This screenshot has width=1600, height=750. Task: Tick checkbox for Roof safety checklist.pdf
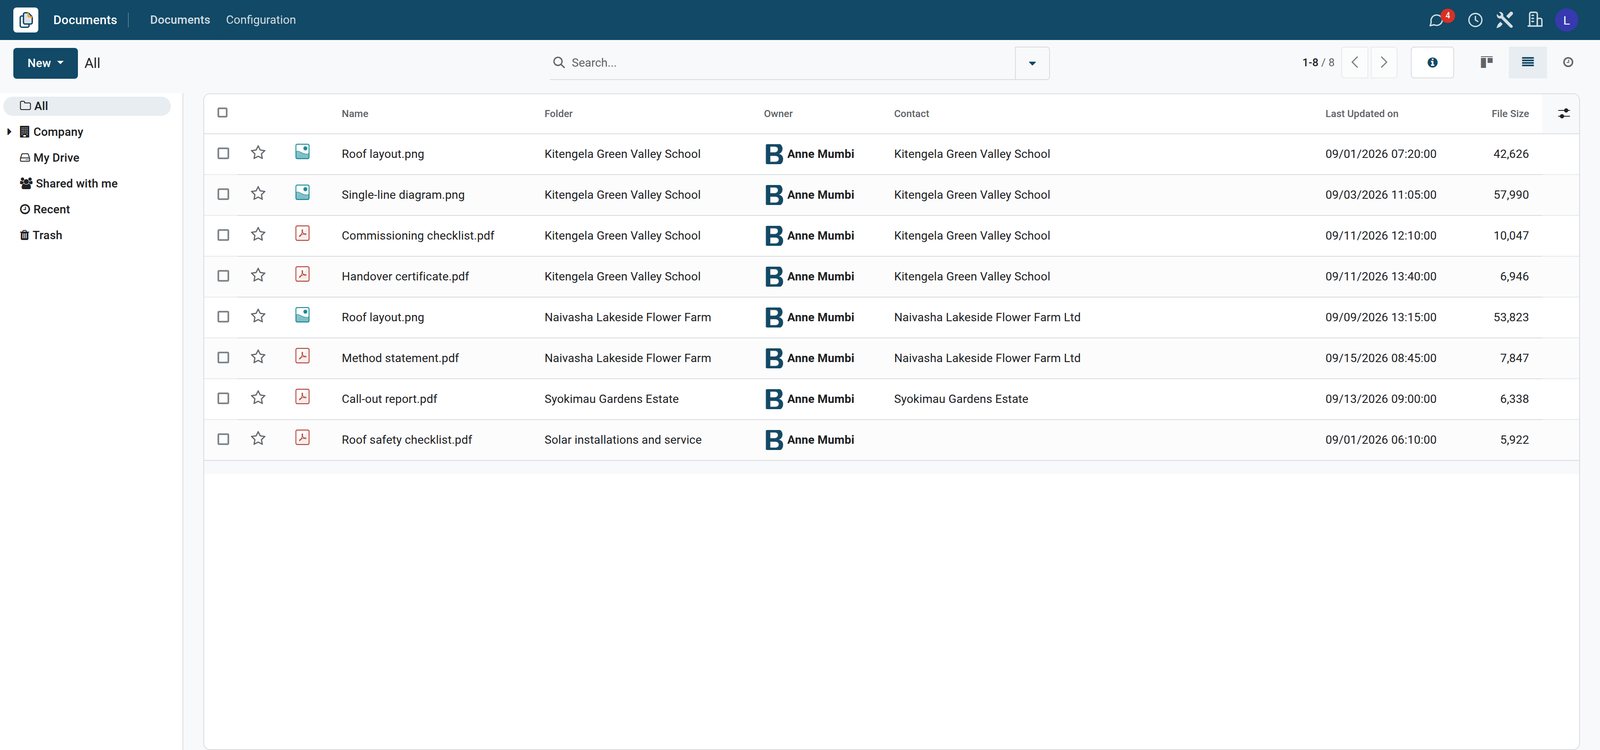coord(223,439)
